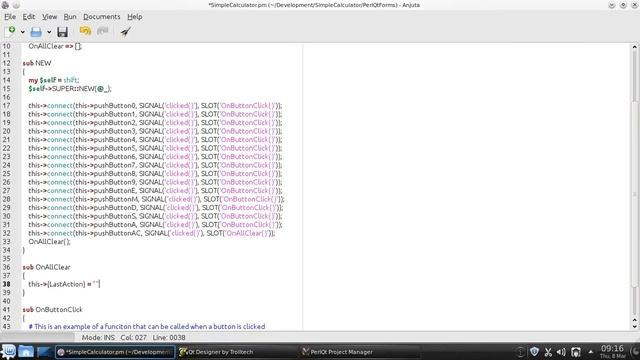Viewport: 640px width, 360px height.
Task: Click the '# This is an example' comment line
Action: 147,327
